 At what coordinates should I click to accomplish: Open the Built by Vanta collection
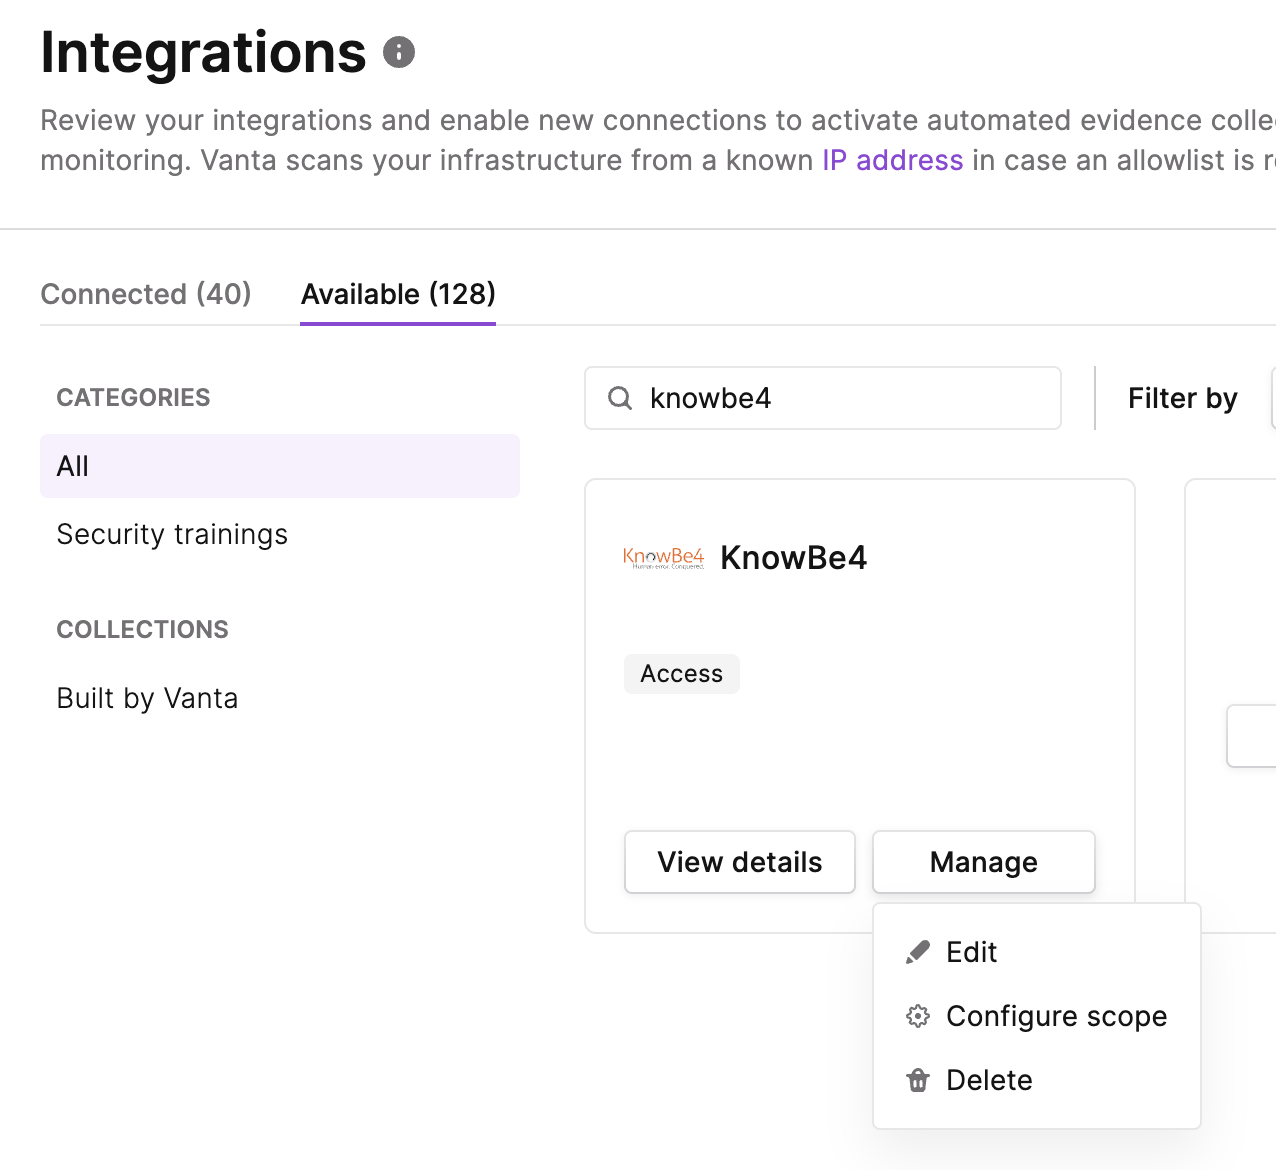point(280,698)
